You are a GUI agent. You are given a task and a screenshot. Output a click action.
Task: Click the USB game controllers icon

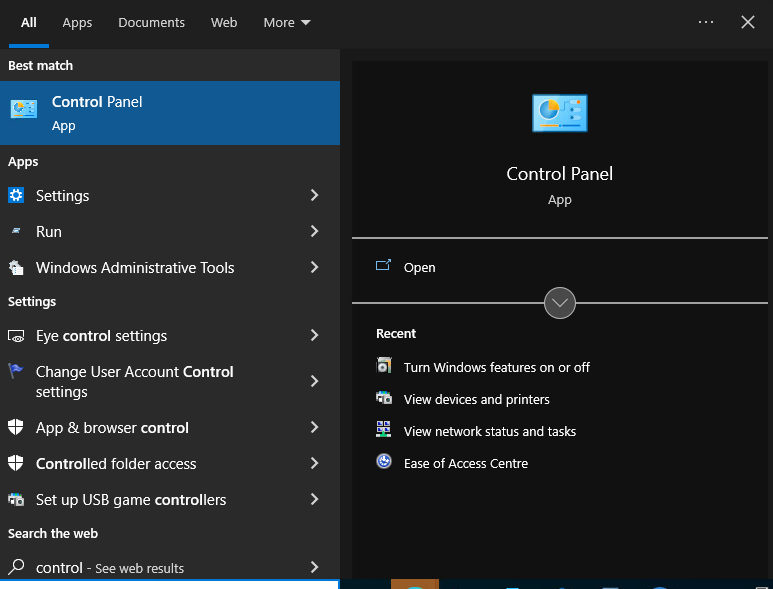tap(16, 500)
